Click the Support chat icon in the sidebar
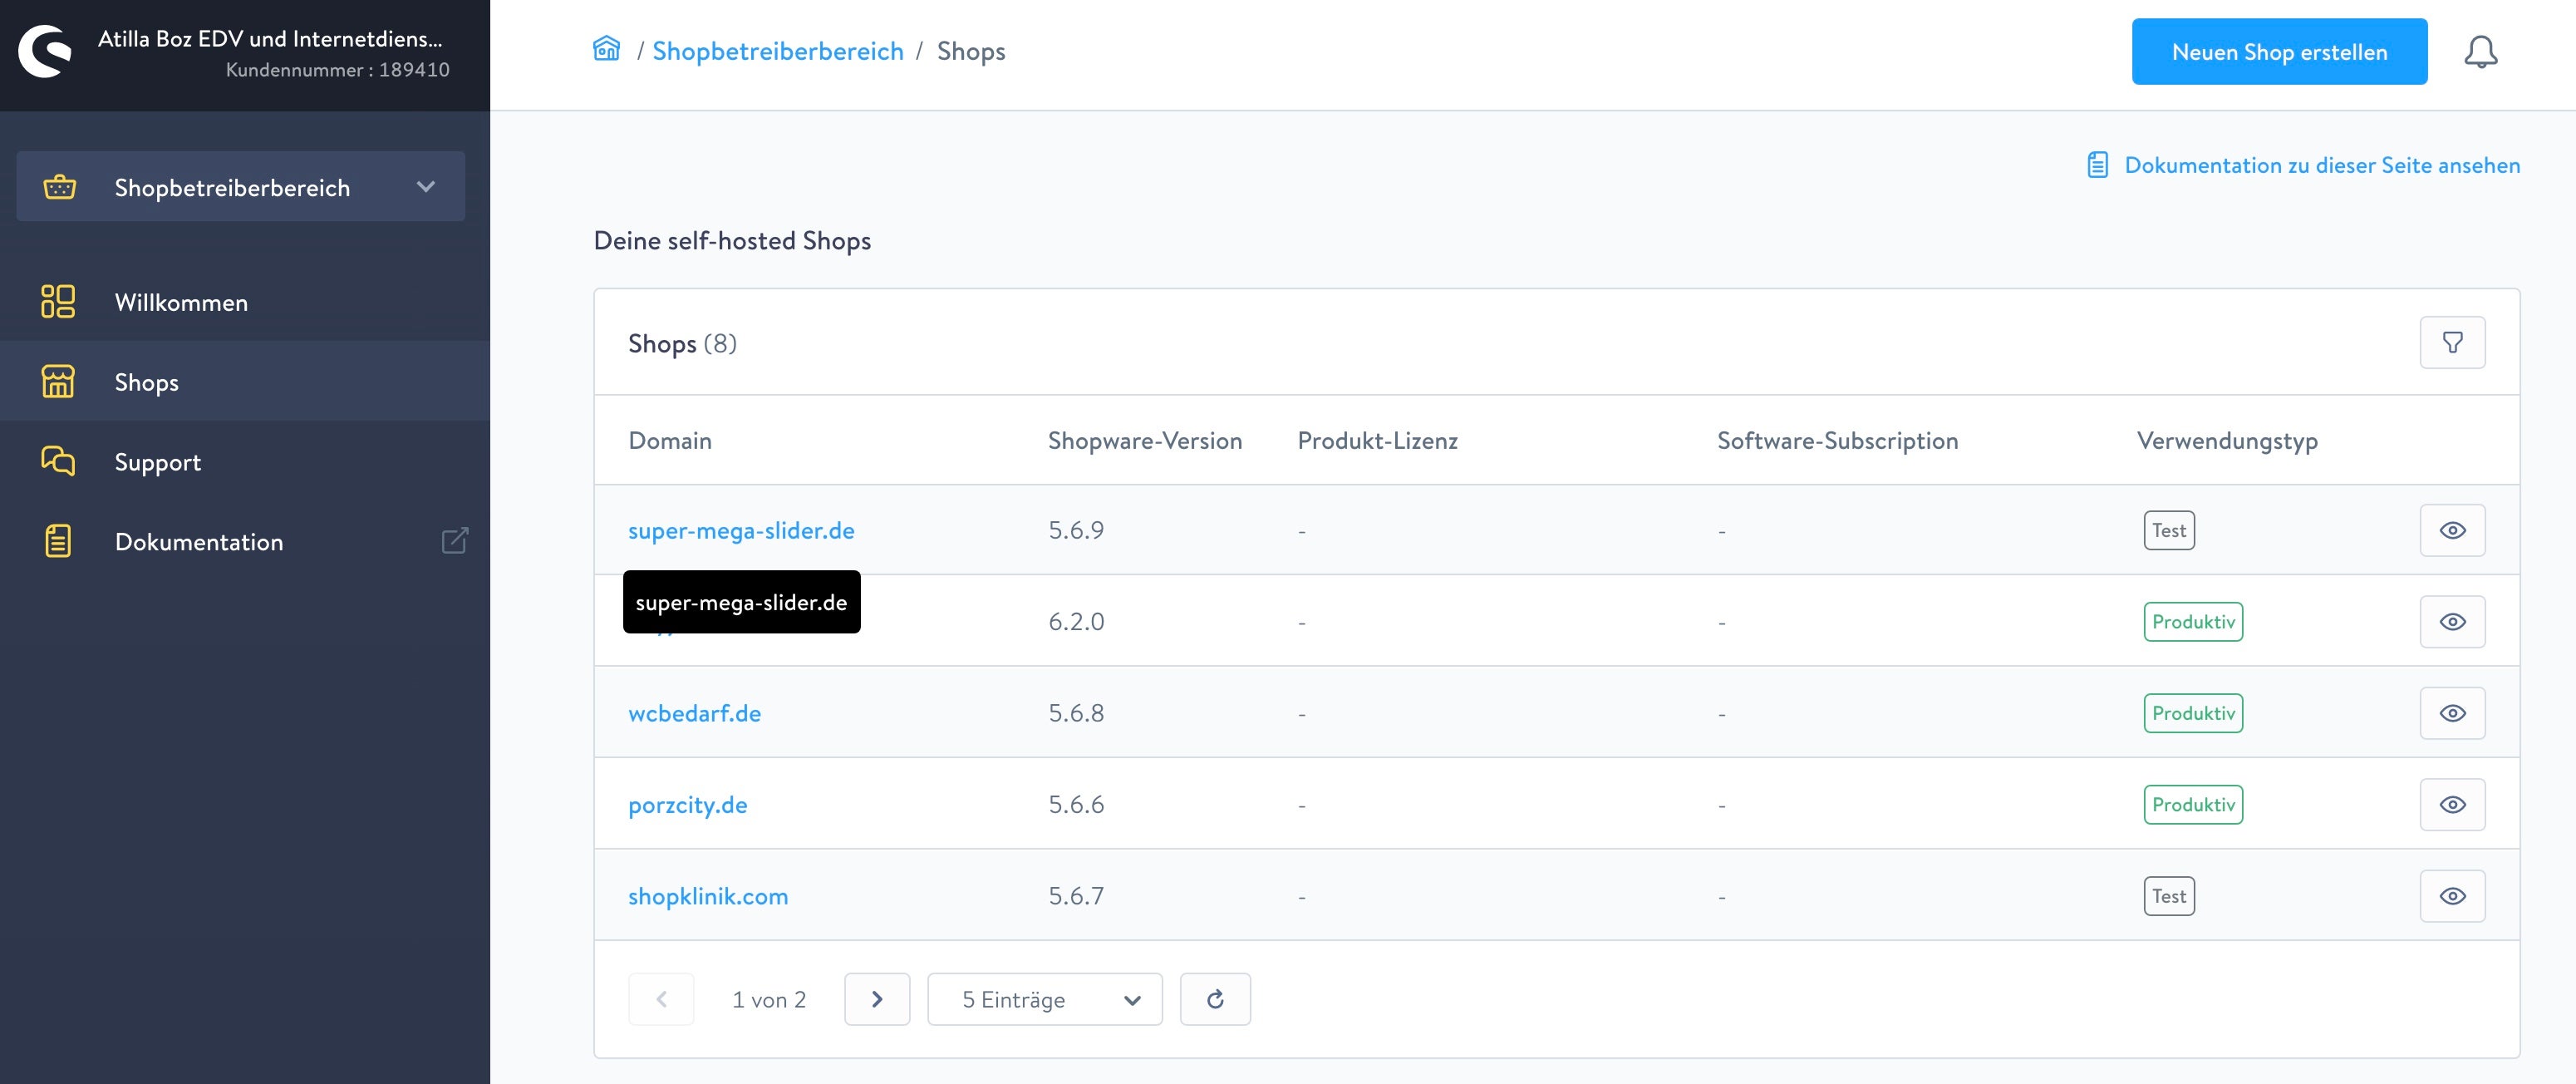2576x1084 pixels. click(58, 461)
